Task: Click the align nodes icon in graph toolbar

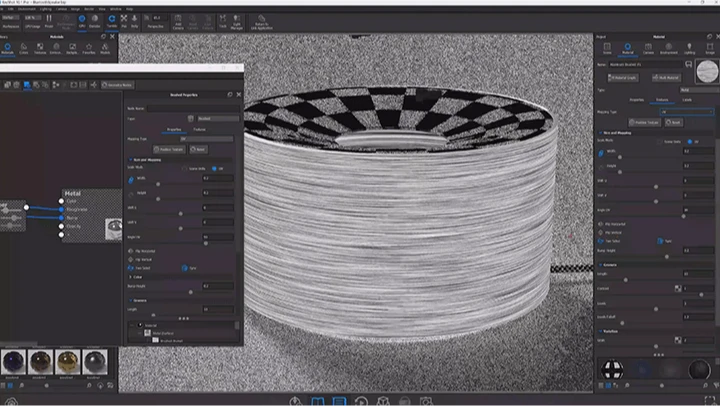Action: (56, 85)
